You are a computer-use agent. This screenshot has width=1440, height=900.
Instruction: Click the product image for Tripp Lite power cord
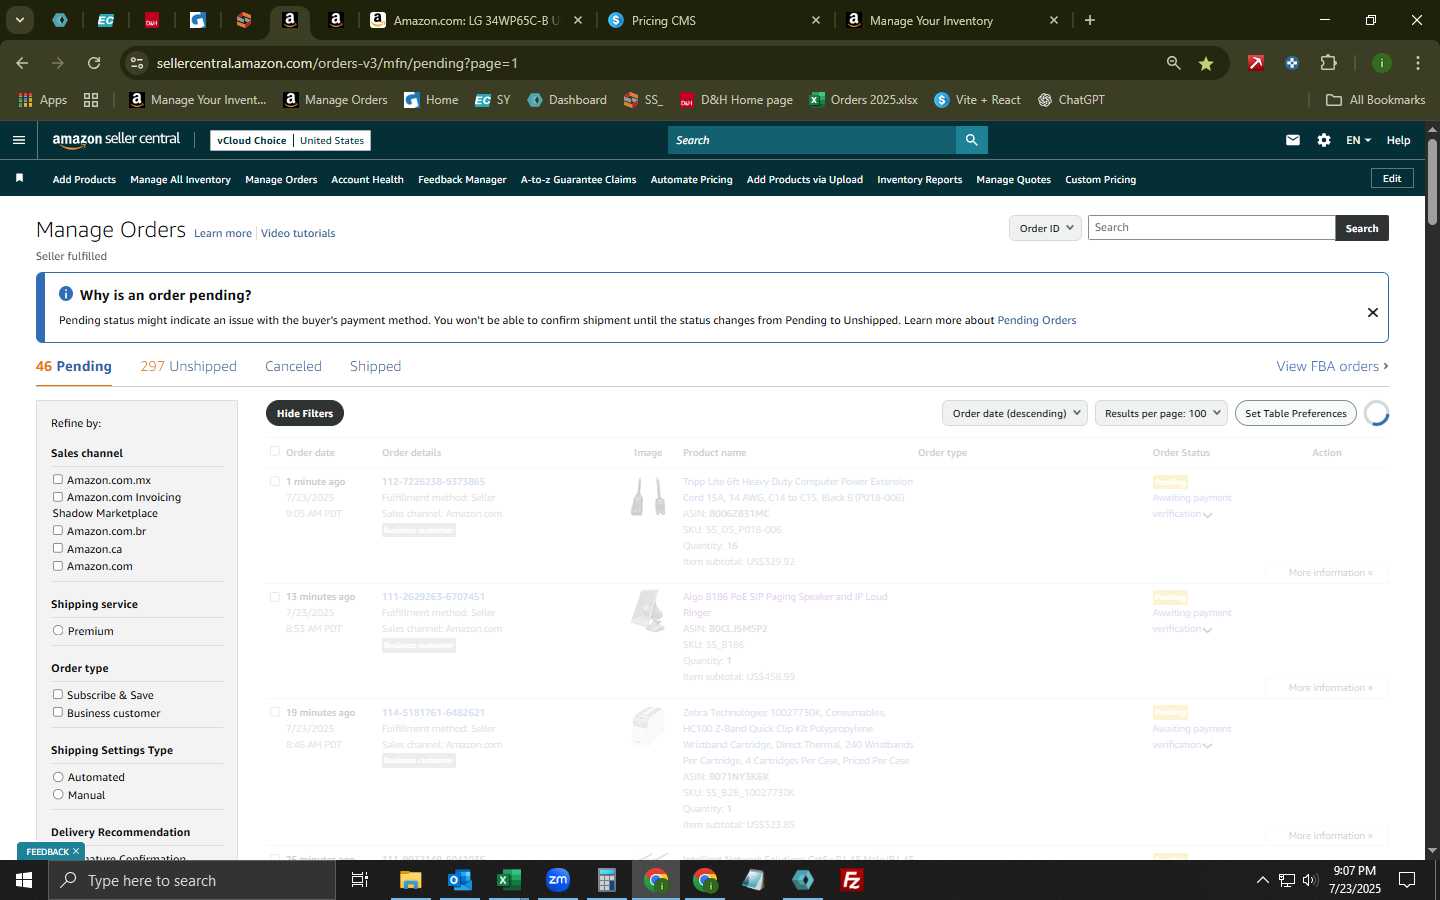click(x=648, y=497)
